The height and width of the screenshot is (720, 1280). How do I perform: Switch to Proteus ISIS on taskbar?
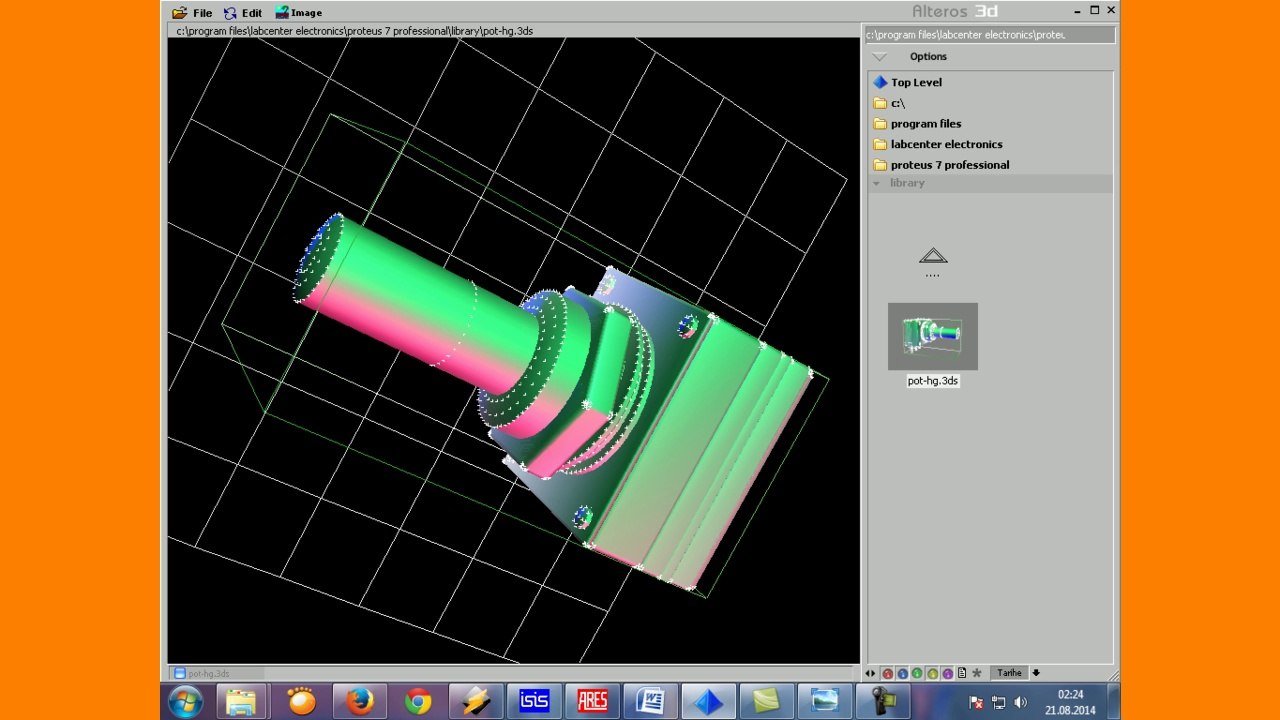(x=533, y=702)
